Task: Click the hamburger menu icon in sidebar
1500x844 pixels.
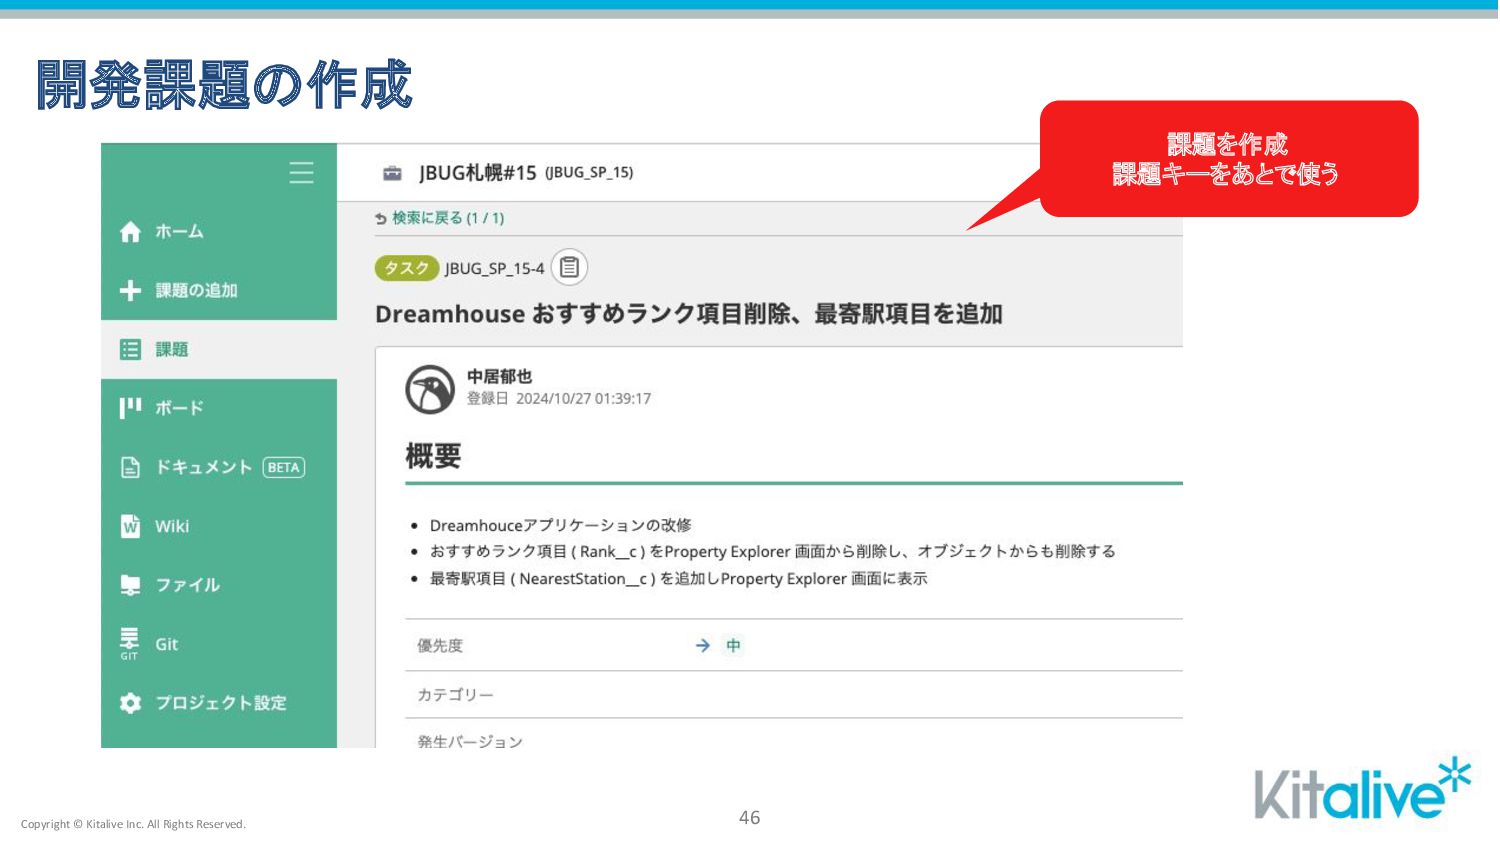Action: pos(301,172)
